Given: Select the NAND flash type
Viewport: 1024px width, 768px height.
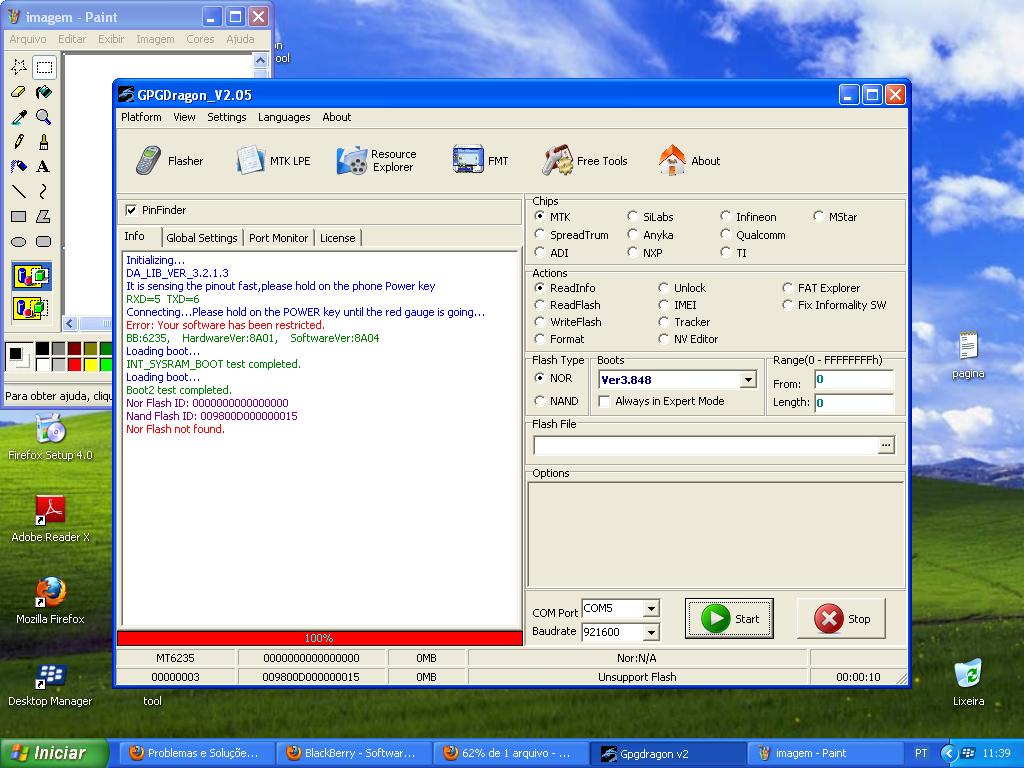Looking at the screenshot, I should pyautogui.click(x=539, y=401).
